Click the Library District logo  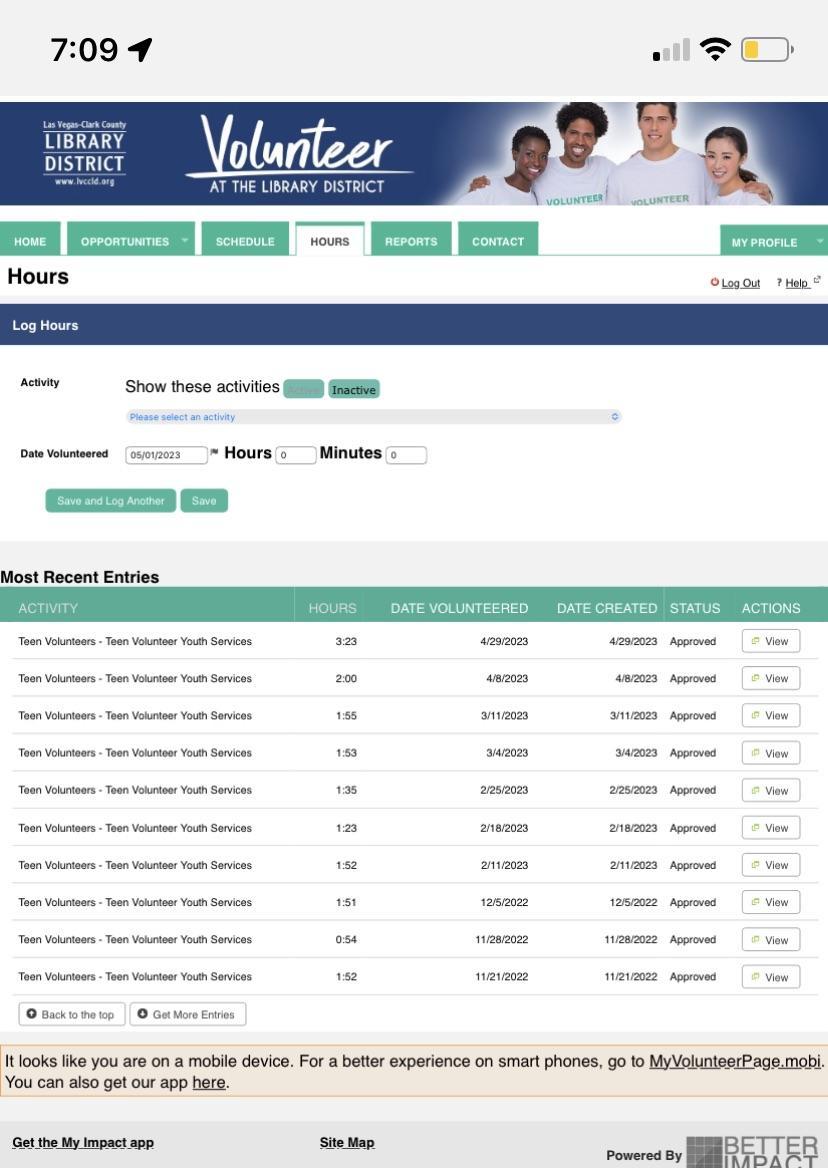coord(84,153)
